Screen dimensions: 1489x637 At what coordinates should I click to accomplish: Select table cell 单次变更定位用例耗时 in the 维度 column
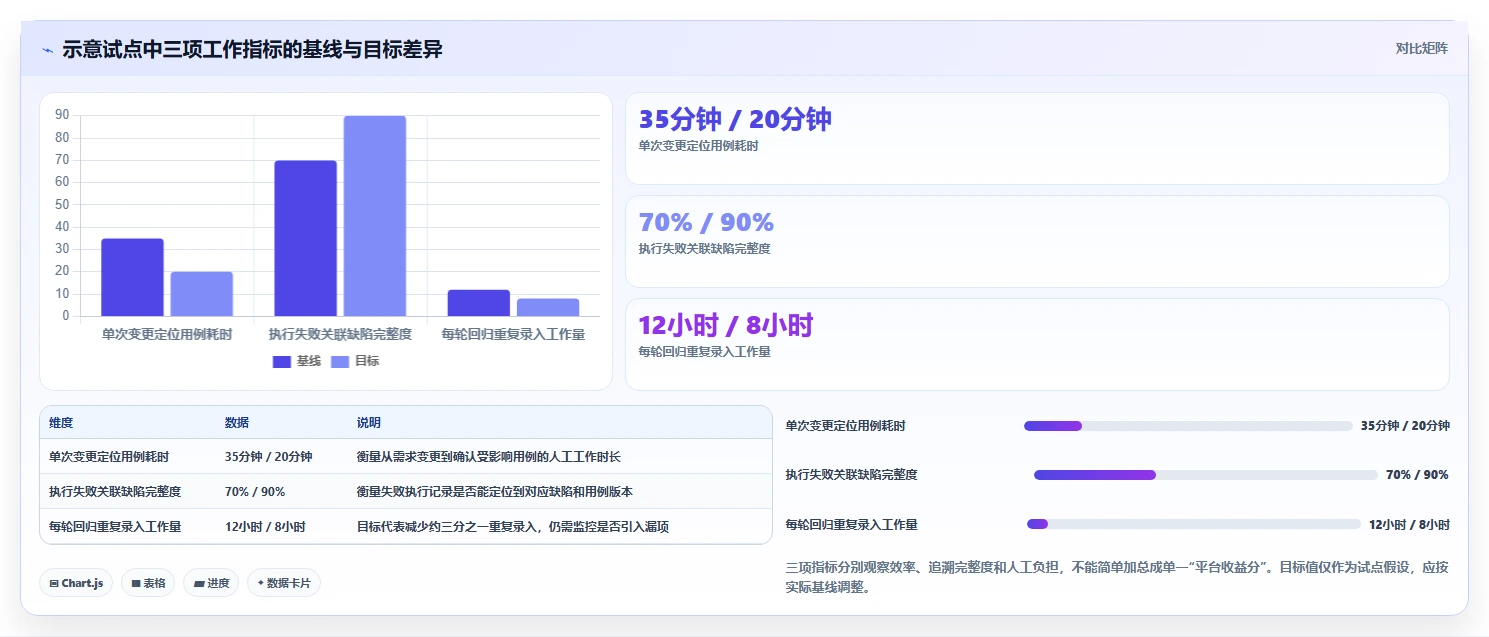point(109,457)
